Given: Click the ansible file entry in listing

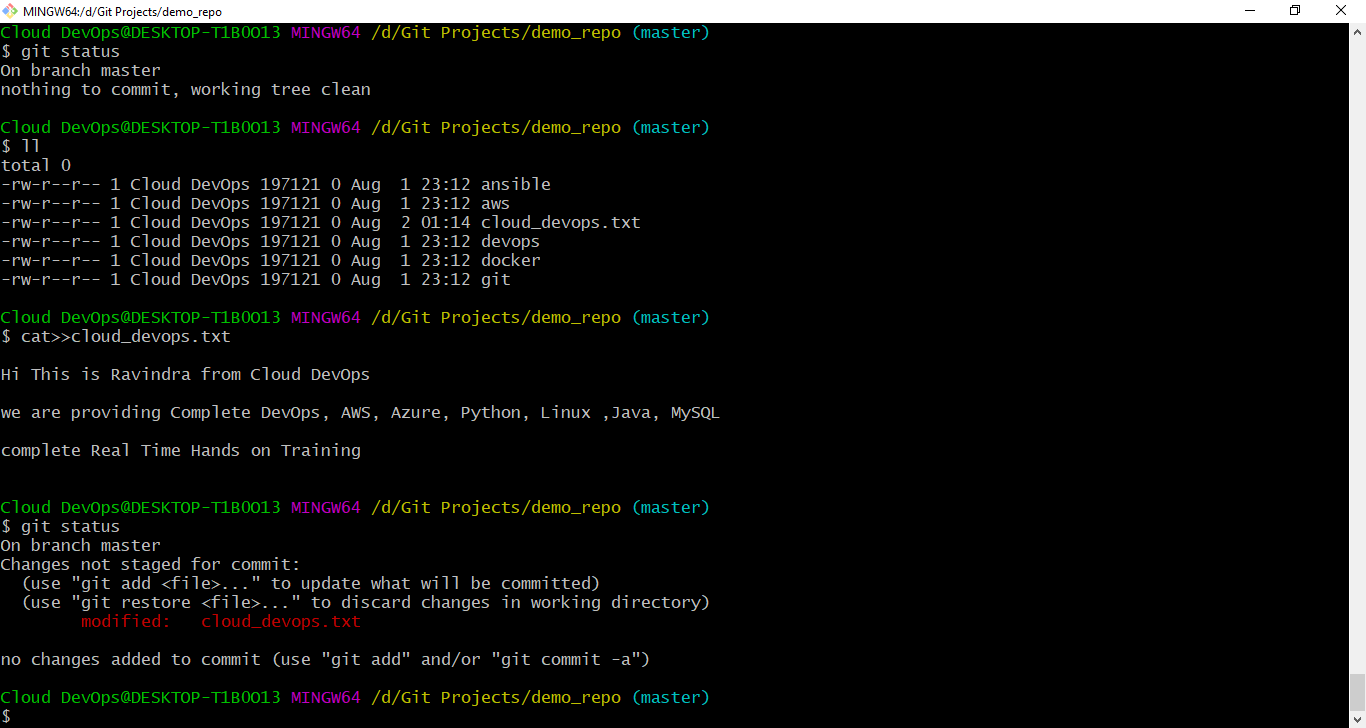Looking at the screenshot, I should (515, 184).
